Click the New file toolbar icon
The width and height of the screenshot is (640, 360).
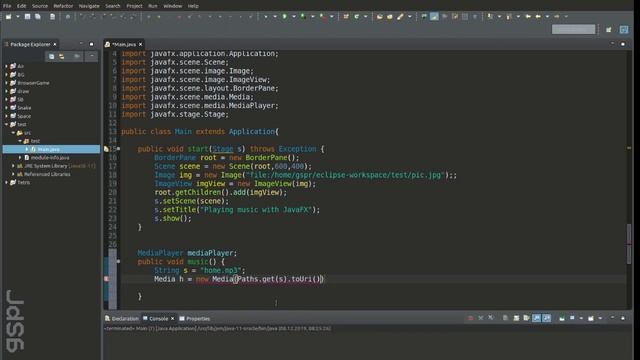click(8, 16)
